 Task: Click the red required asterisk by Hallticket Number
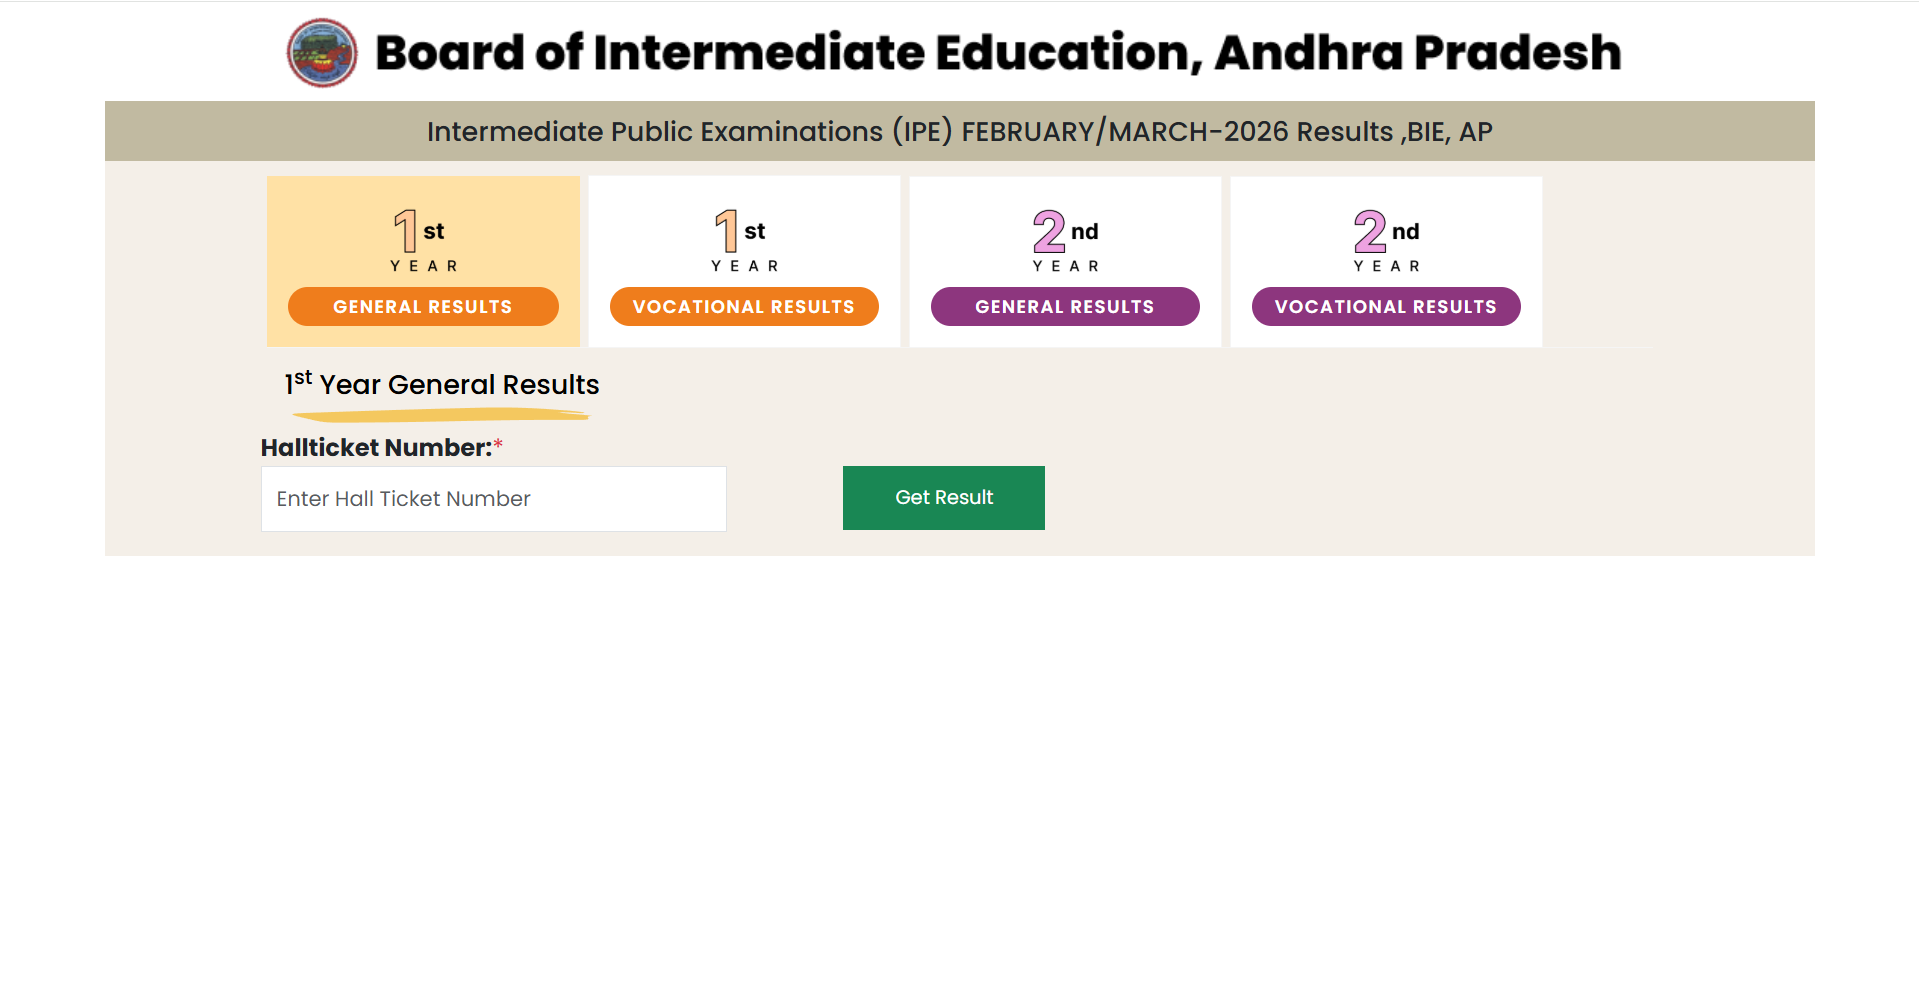(x=498, y=445)
